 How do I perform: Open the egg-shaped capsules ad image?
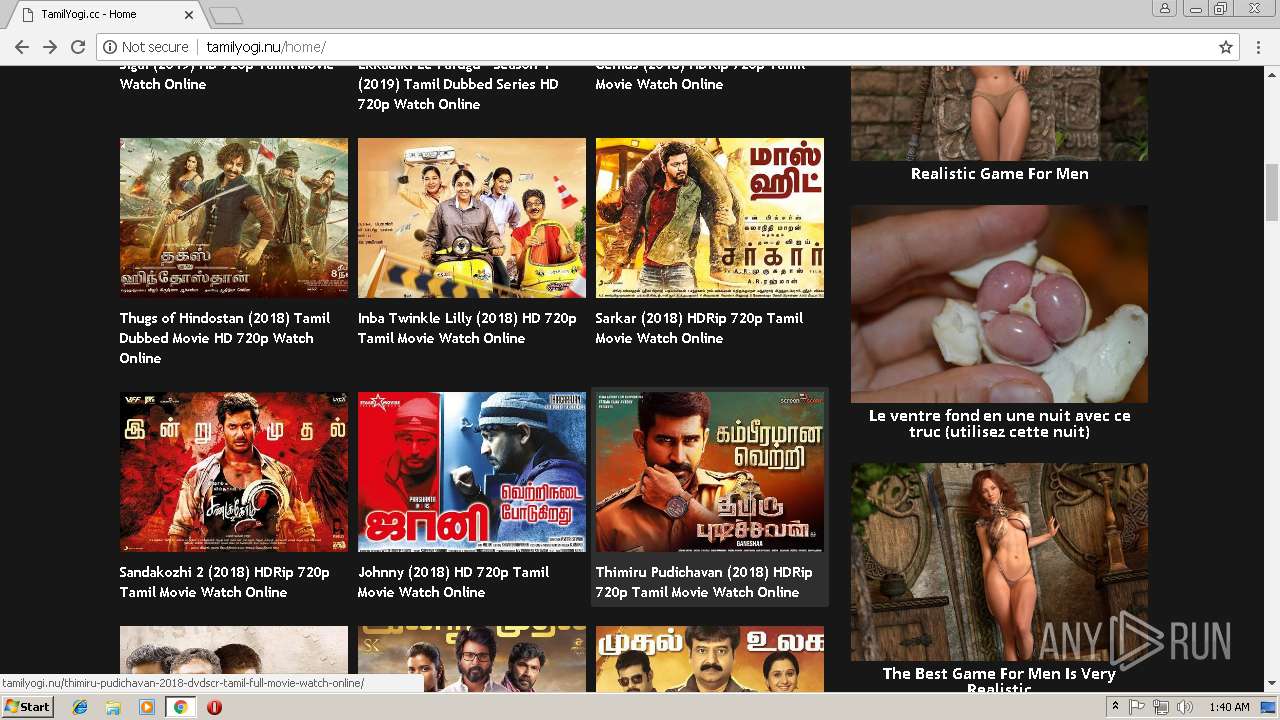click(999, 304)
